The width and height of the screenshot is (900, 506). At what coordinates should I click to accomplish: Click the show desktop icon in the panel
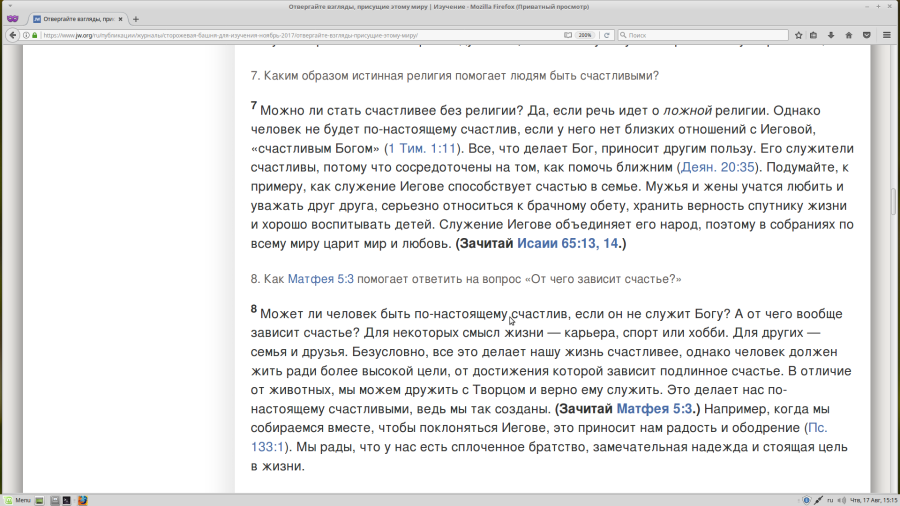39,500
